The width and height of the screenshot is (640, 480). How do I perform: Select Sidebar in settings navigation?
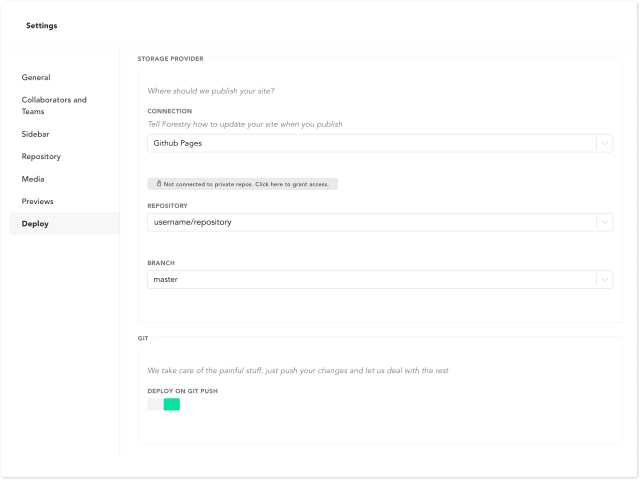click(36, 134)
